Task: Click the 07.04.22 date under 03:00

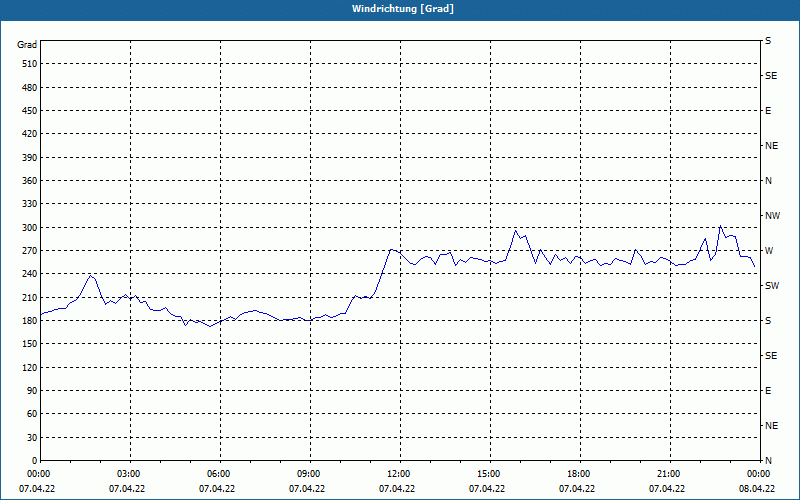Action: click(x=127, y=489)
